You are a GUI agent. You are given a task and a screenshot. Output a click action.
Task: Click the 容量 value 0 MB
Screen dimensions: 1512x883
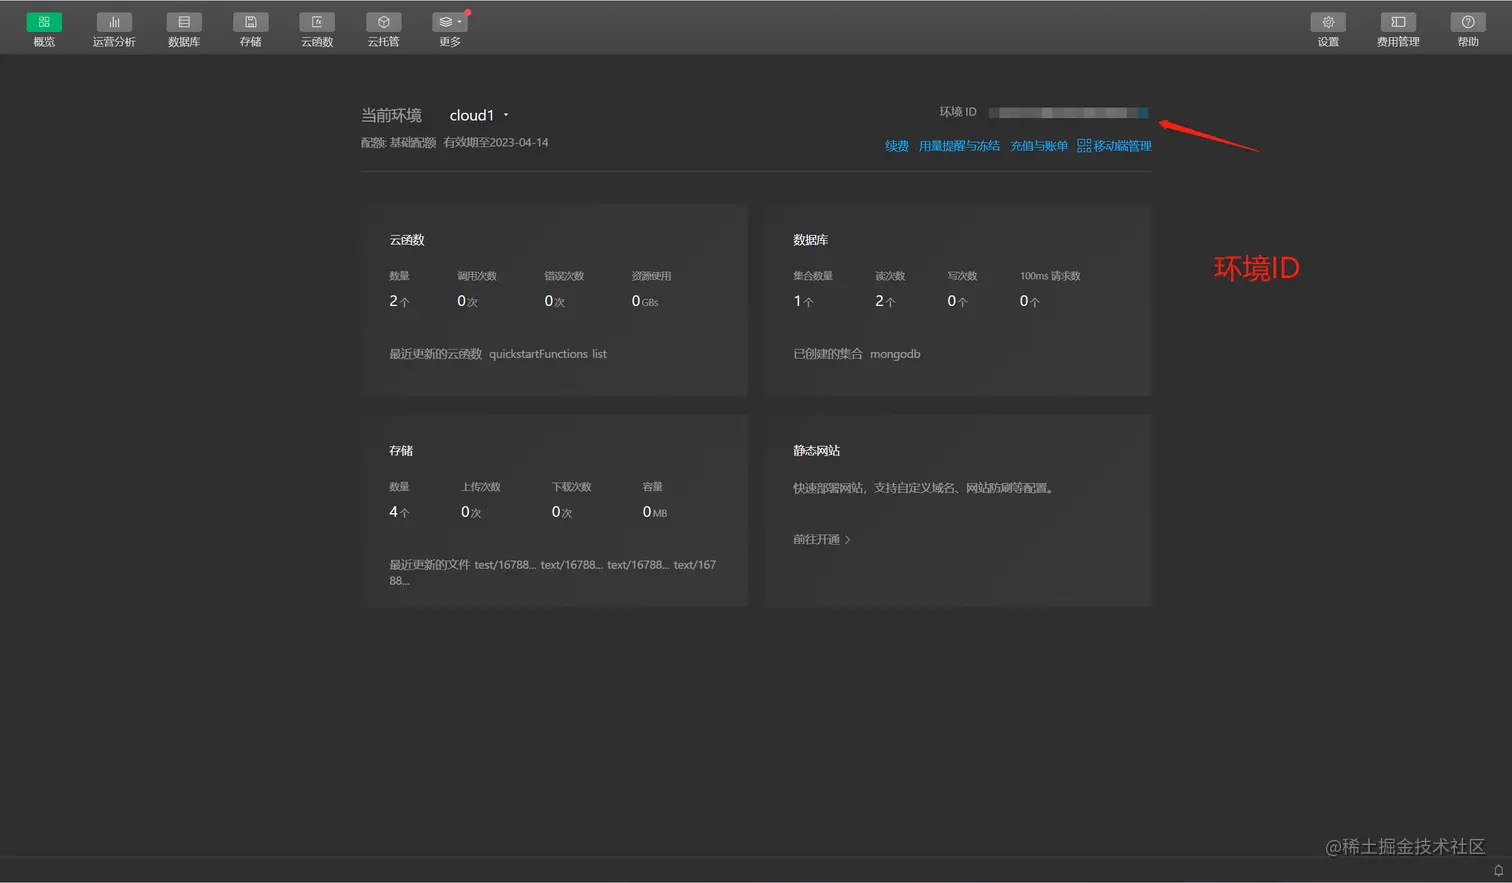[x=655, y=512]
